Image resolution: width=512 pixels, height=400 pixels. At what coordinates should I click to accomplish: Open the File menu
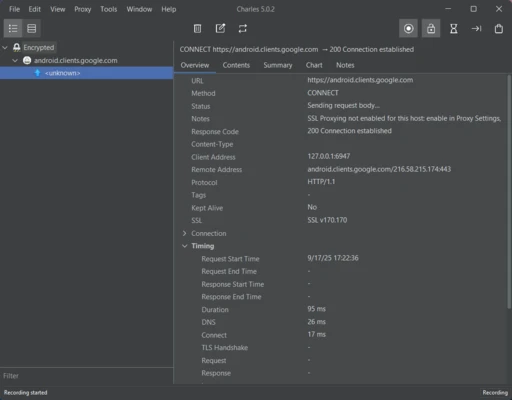(x=14, y=9)
